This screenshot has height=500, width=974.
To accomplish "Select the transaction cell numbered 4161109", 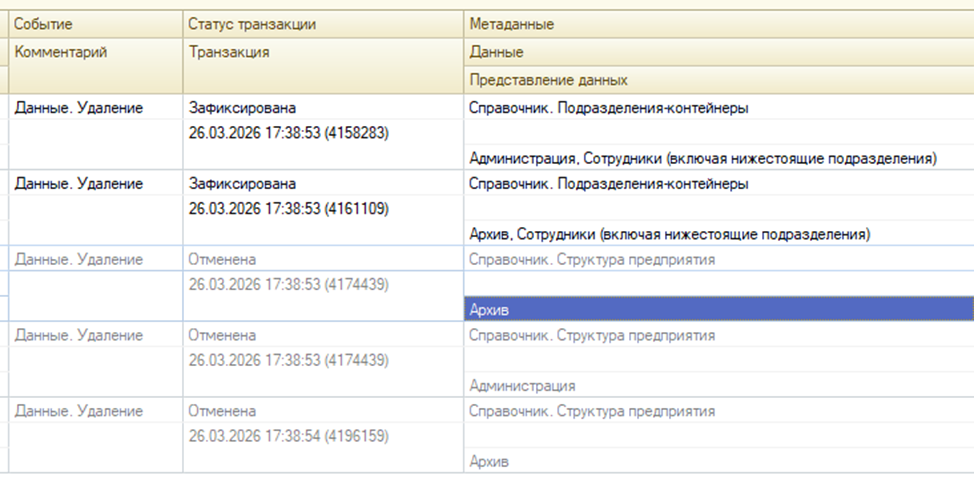I will point(288,209).
